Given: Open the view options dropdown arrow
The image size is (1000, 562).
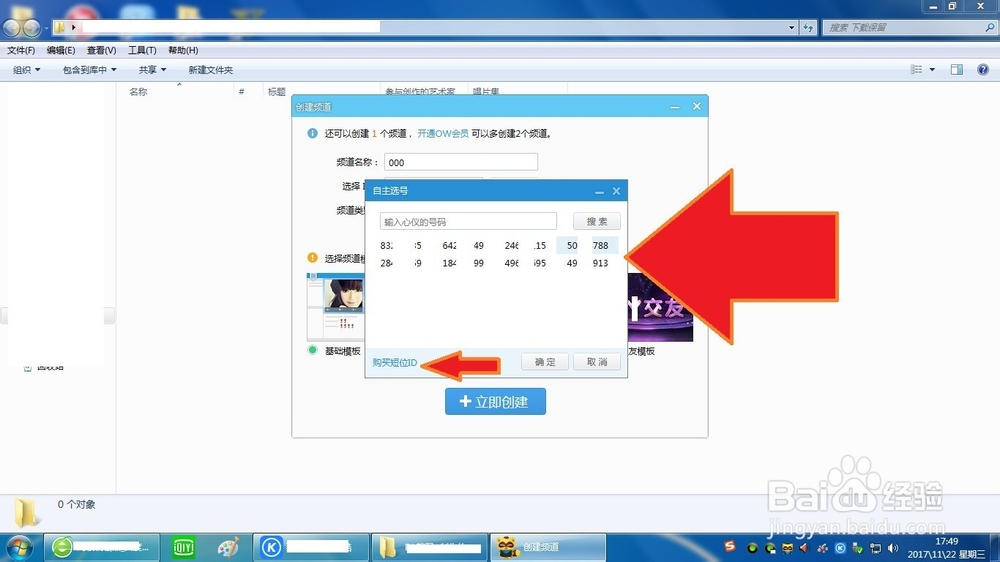Looking at the screenshot, I should coord(932,70).
